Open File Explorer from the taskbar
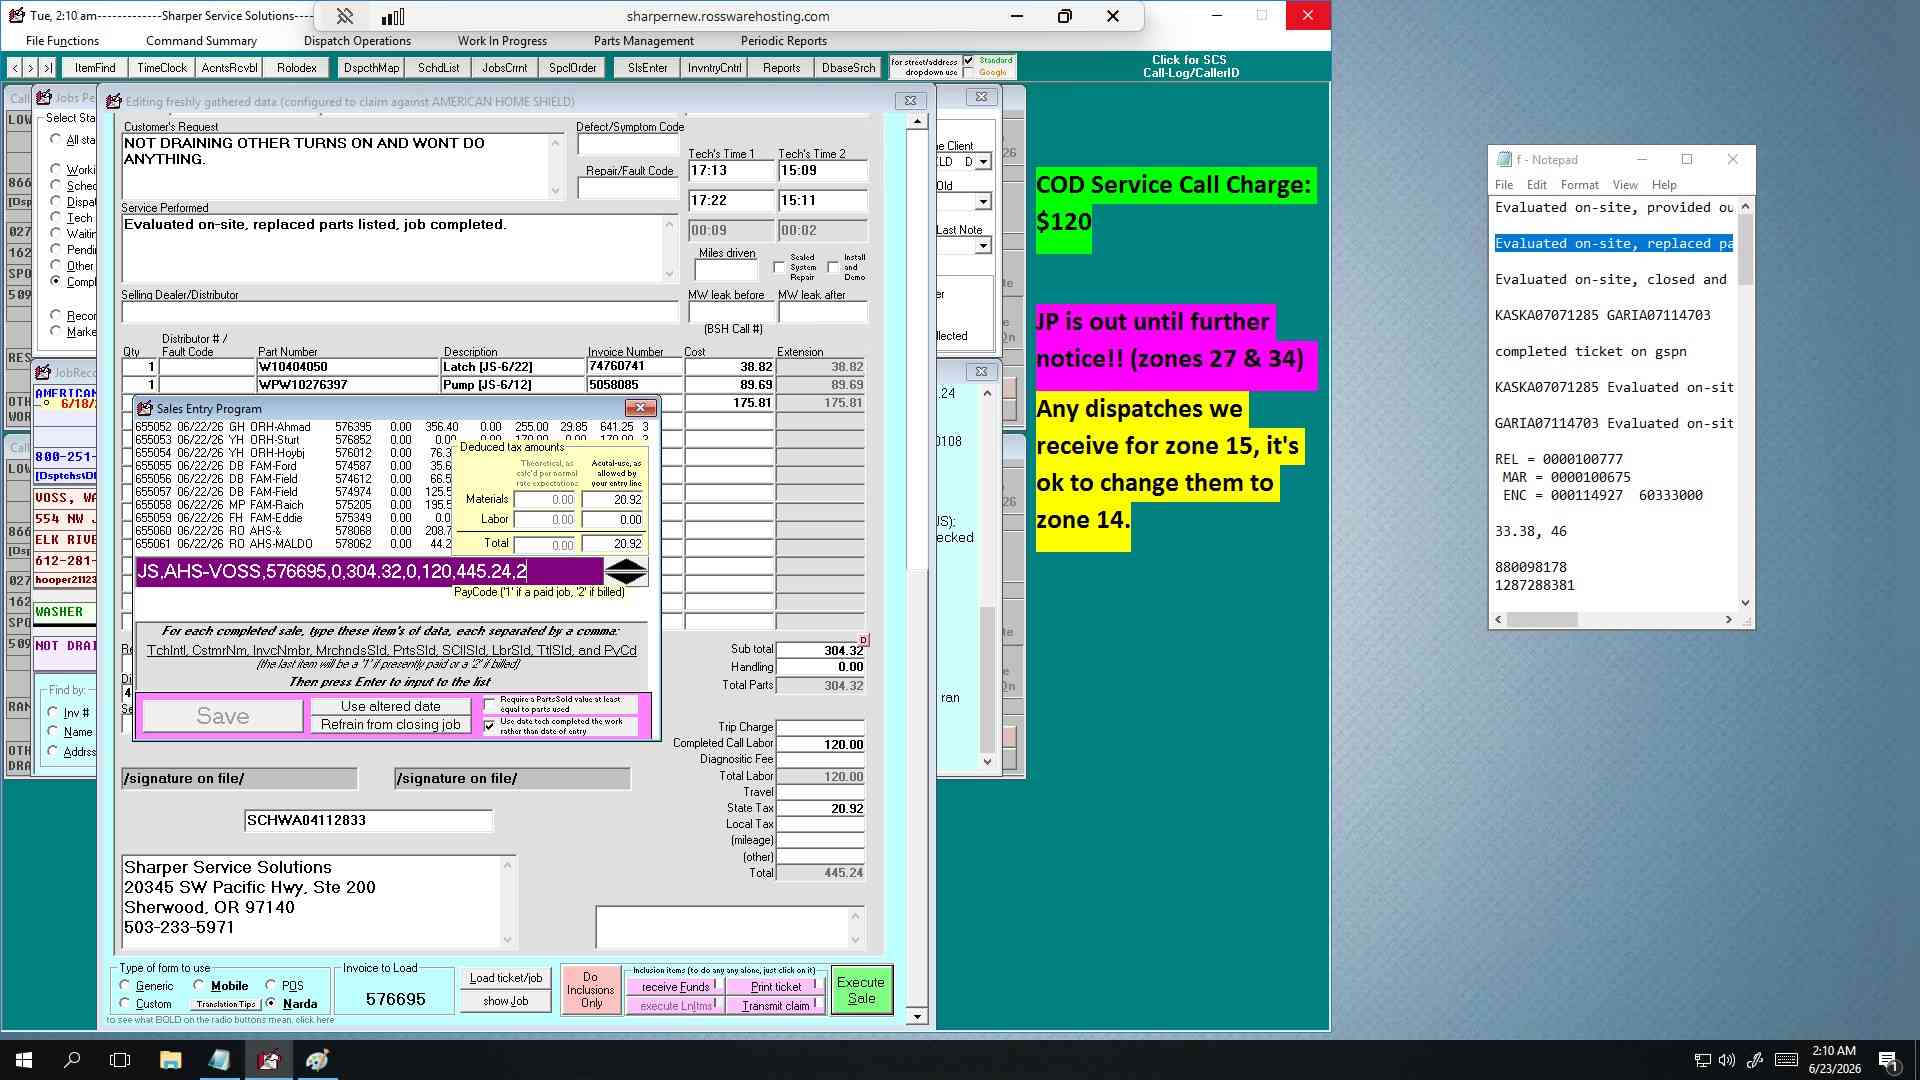Screen dimensions: 1920x1080 (170, 1060)
